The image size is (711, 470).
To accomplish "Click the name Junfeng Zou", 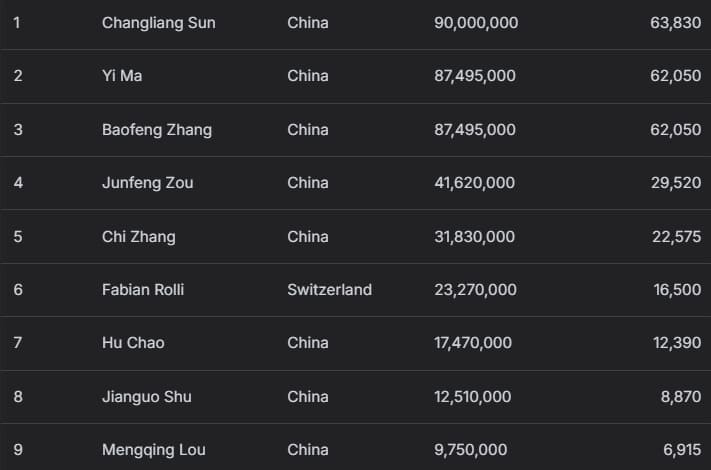I will 147,183.
